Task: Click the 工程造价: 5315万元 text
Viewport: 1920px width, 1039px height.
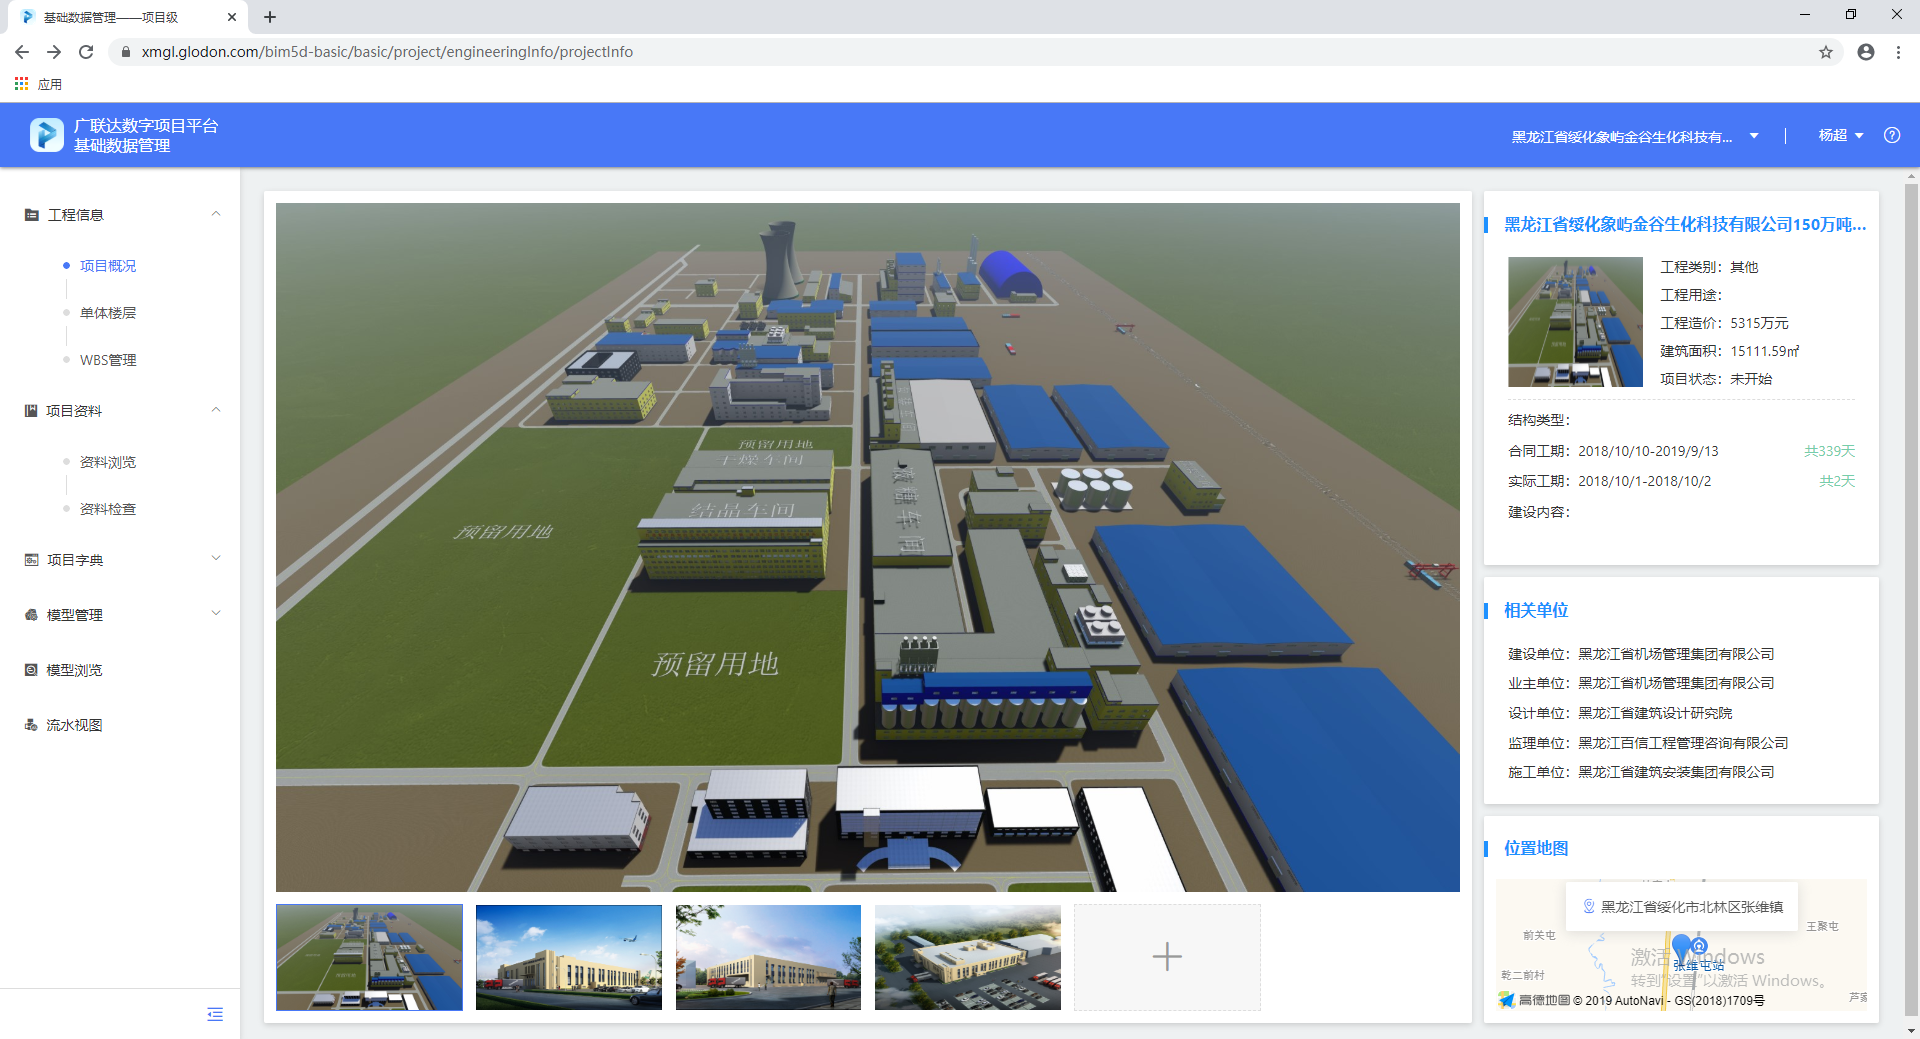Action: [1724, 323]
